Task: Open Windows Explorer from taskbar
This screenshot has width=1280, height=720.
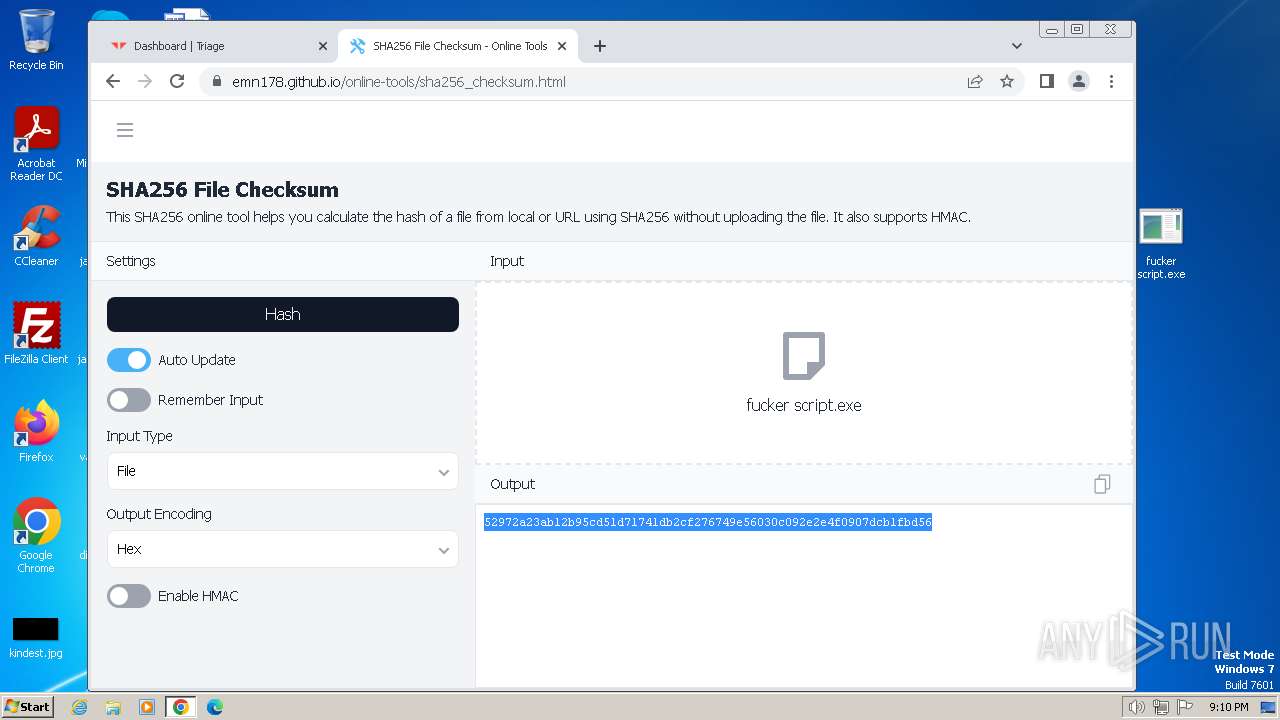Action: (x=113, y=707)
